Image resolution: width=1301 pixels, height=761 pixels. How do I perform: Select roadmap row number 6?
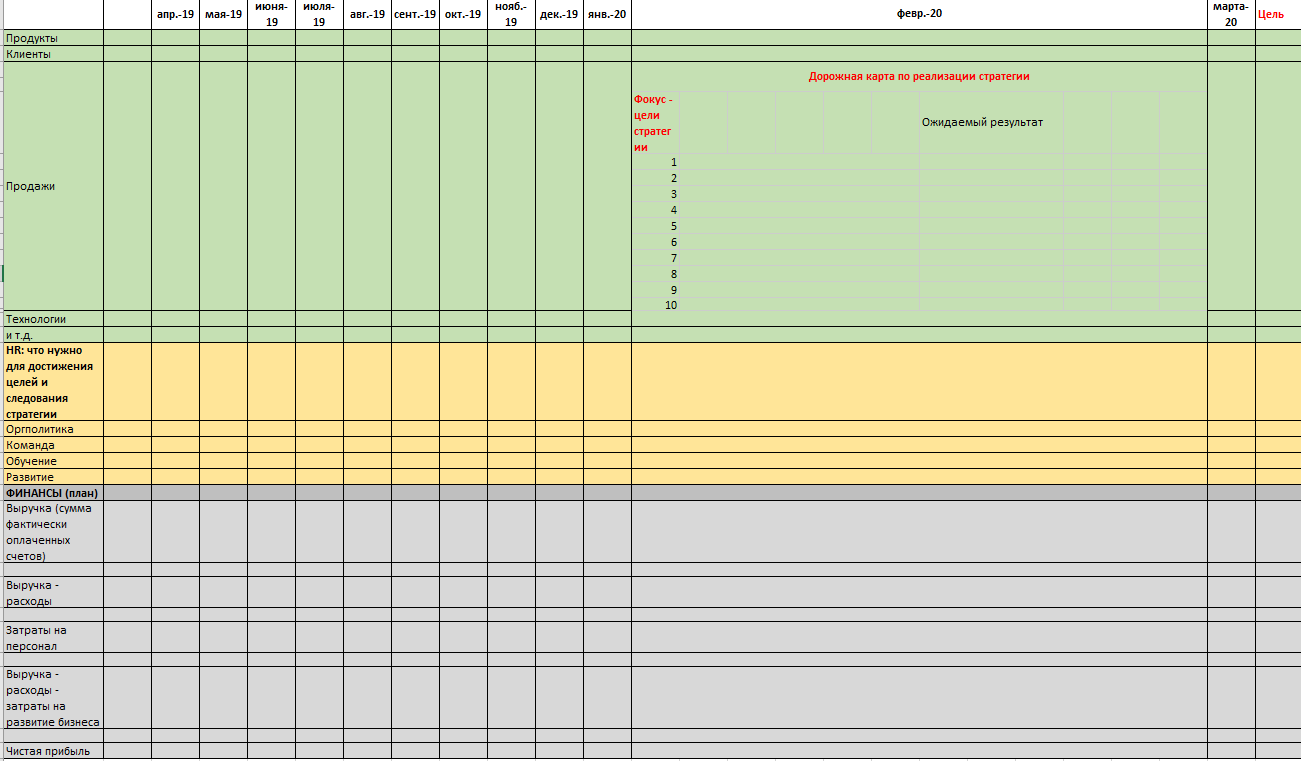(655, 242)
